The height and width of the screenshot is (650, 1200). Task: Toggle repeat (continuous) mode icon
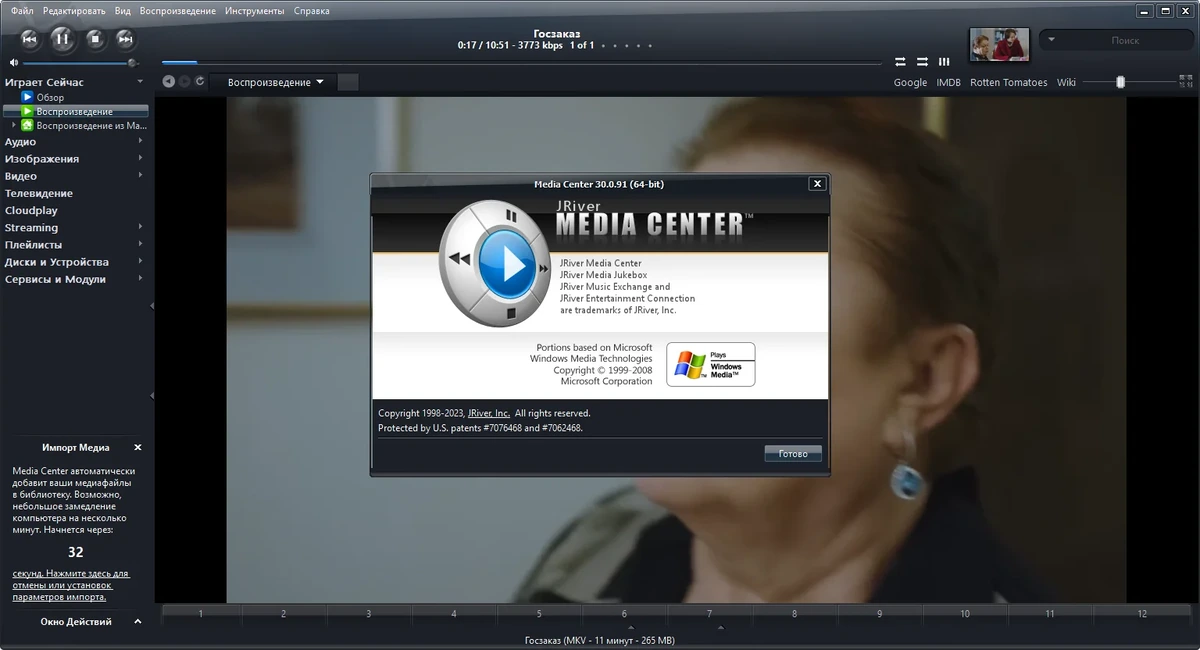point(900,61)
